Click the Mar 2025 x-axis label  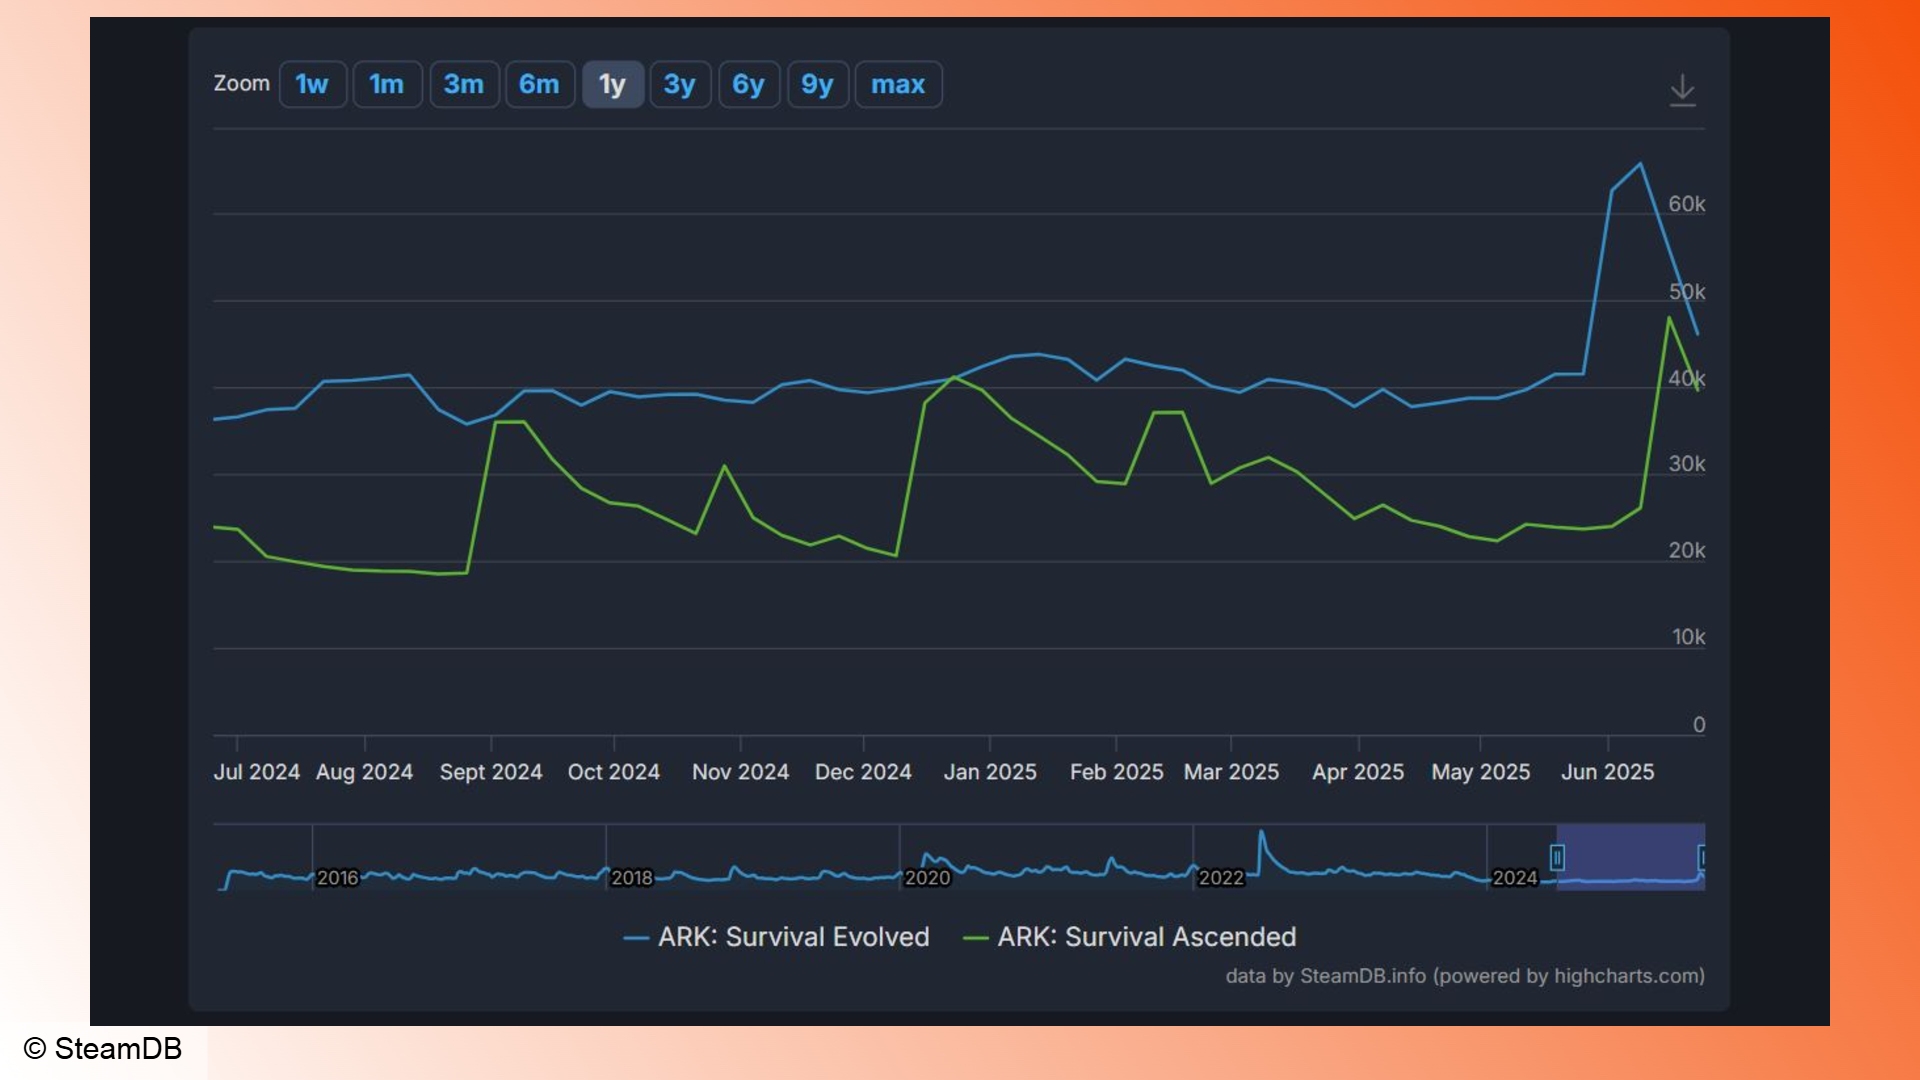click(1232, 772)
